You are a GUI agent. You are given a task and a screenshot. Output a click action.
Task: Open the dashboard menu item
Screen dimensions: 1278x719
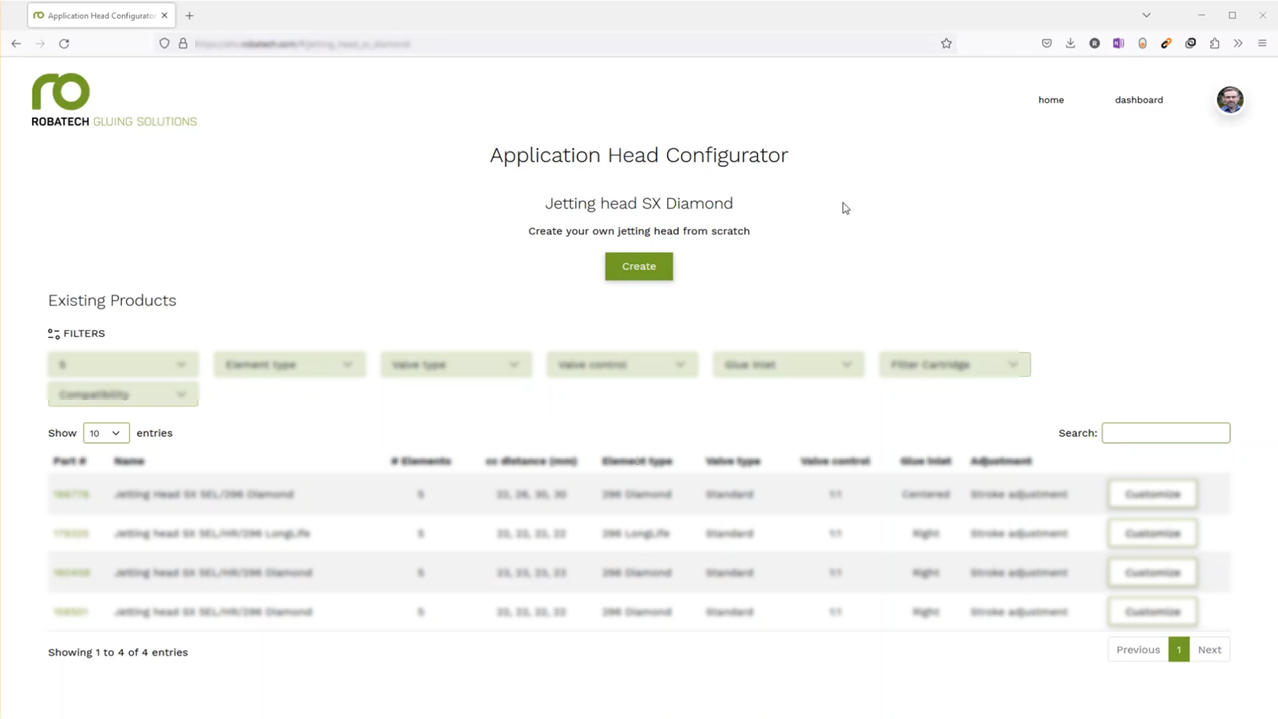(1138, 100)
